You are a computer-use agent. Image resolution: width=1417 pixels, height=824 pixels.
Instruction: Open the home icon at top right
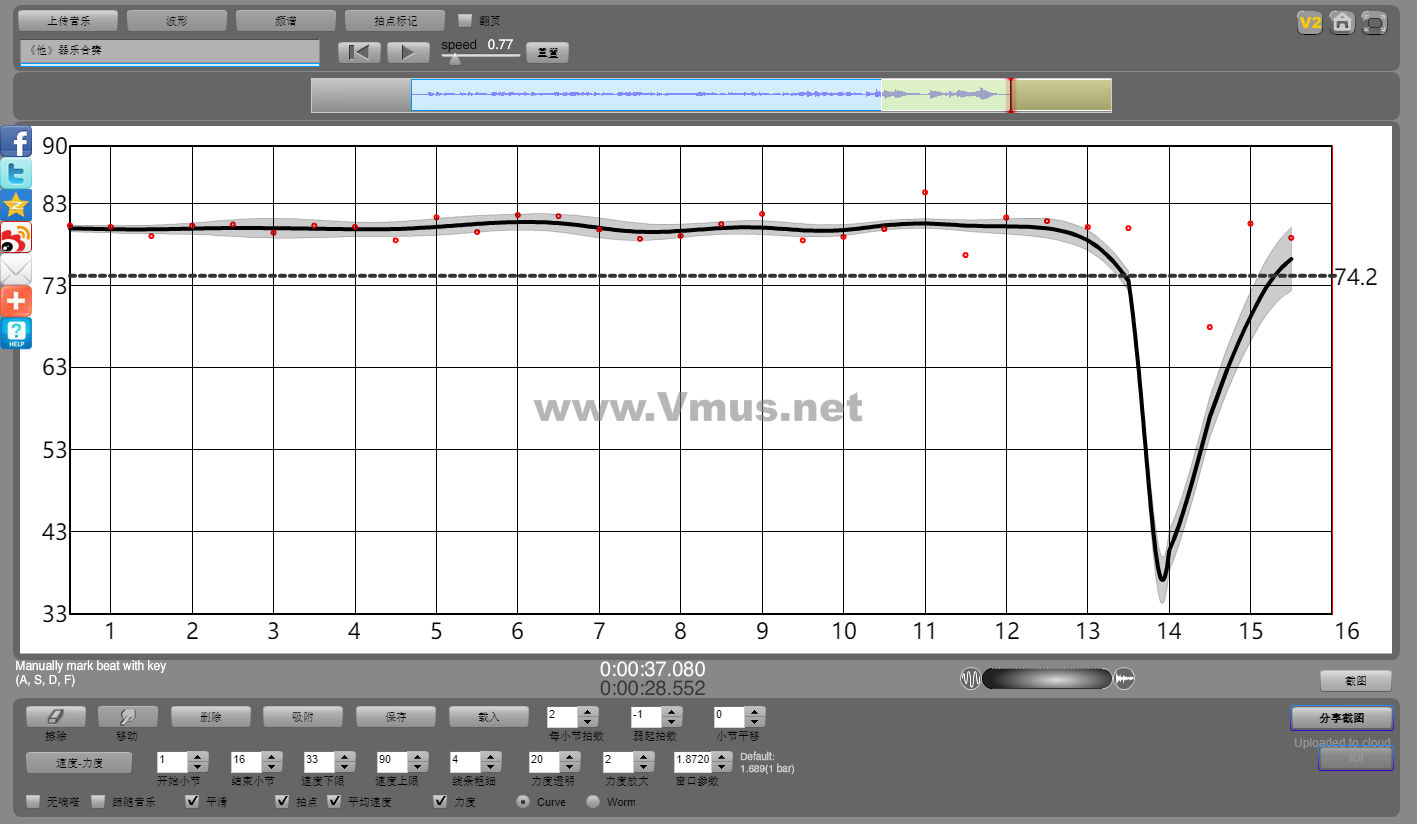coord(1342,22)
